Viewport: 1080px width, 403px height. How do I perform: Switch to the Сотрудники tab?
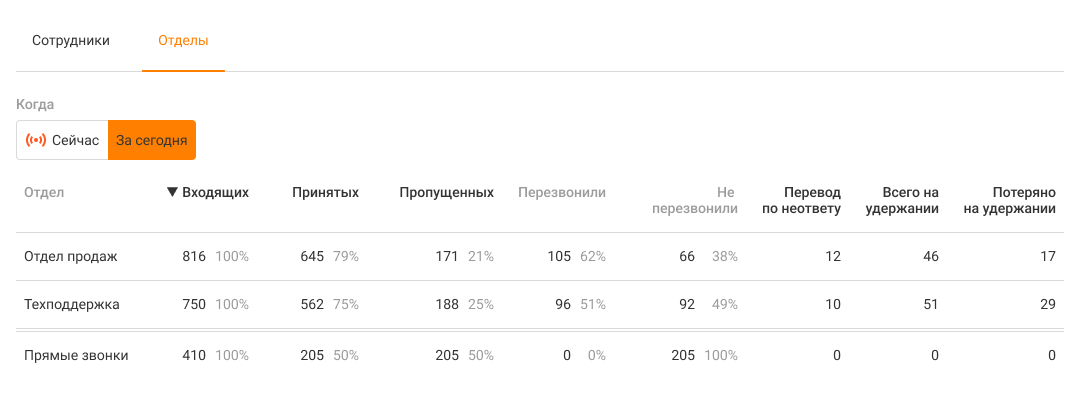(x=71, y=41)
